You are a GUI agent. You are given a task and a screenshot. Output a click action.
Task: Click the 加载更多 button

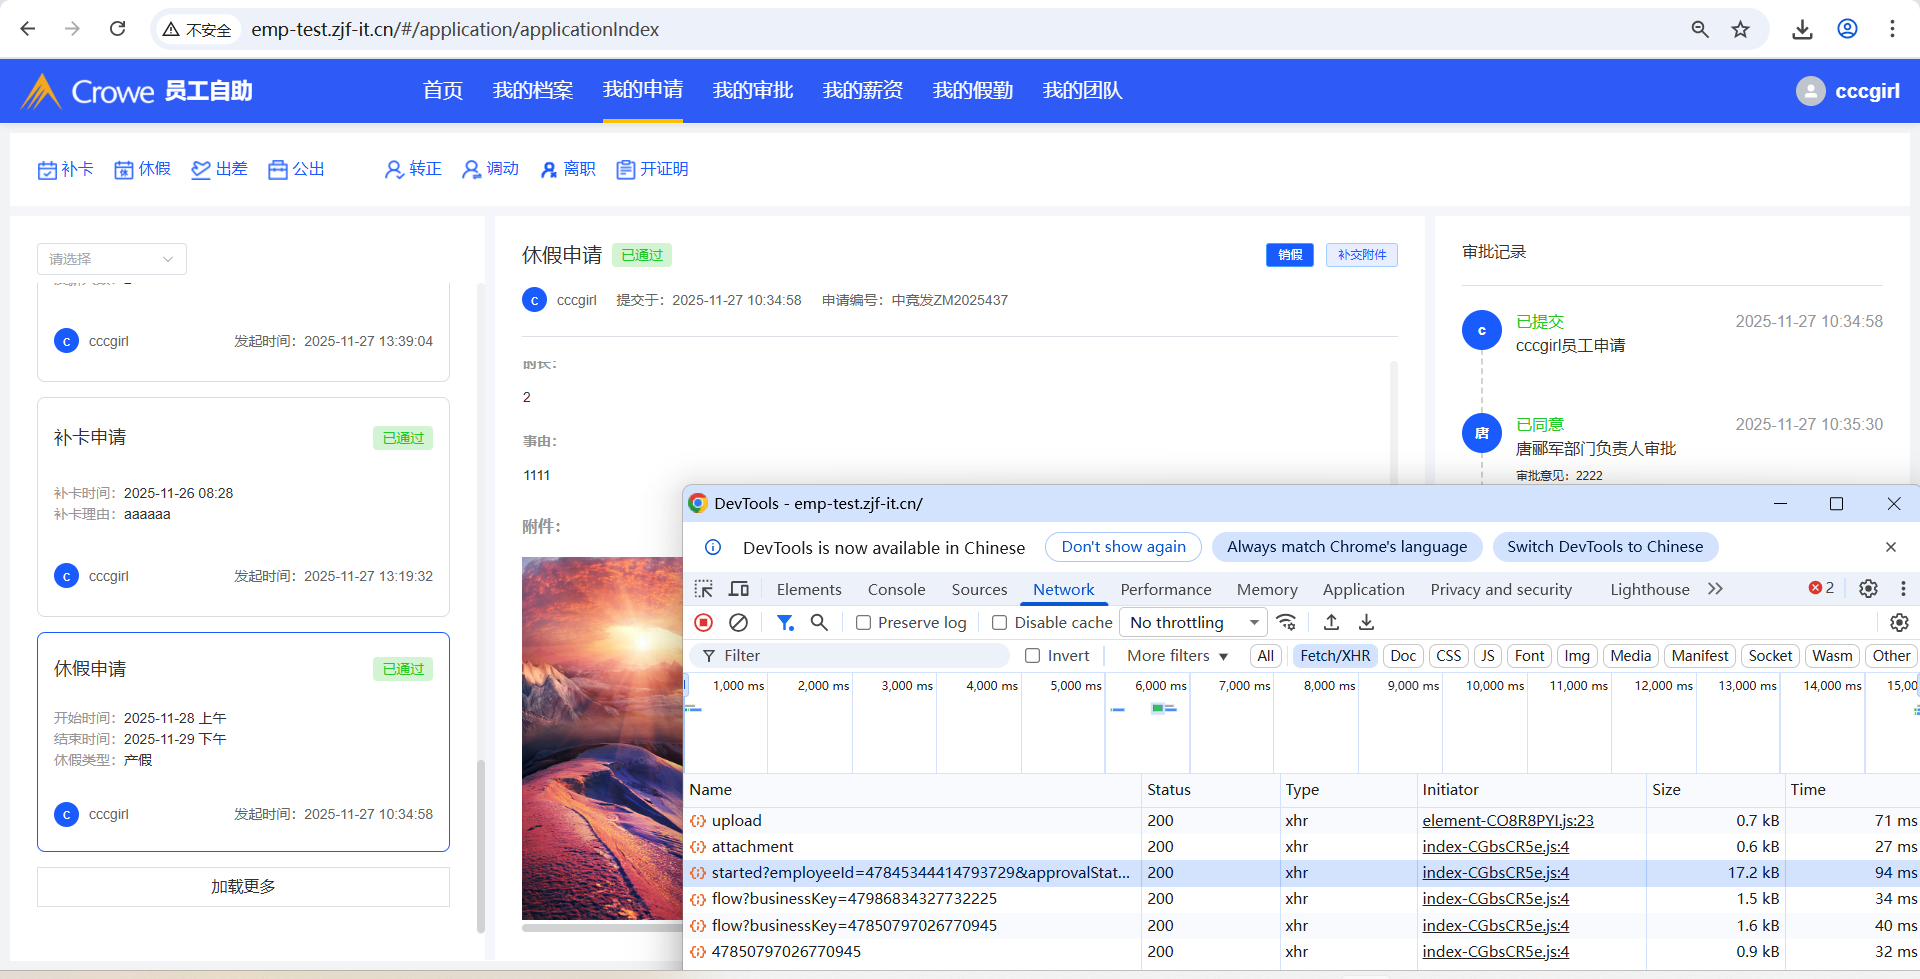click(x=243, y=887)
